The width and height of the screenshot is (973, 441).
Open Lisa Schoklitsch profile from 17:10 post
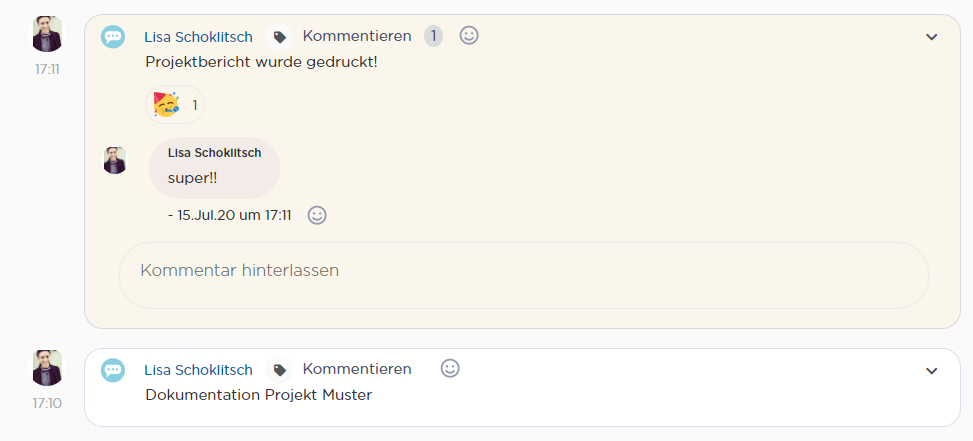click(199, 370)
